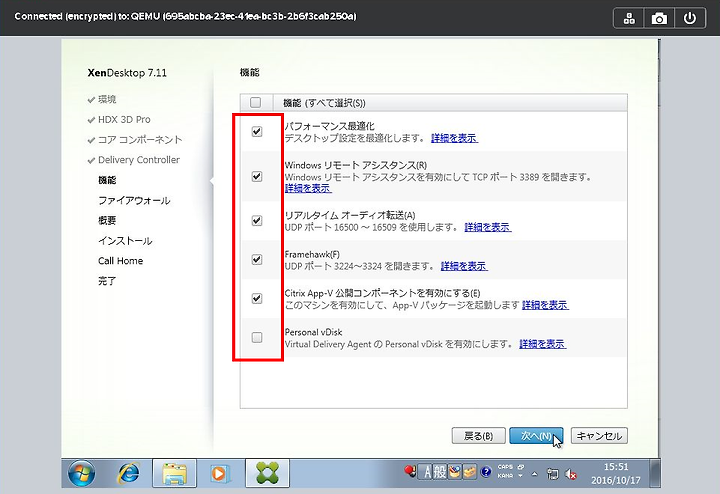The width and height of the screenshot is (720, 494).
Task: Launch Internet Explorer from the taskbar
Action: click(x=129, y=473)
